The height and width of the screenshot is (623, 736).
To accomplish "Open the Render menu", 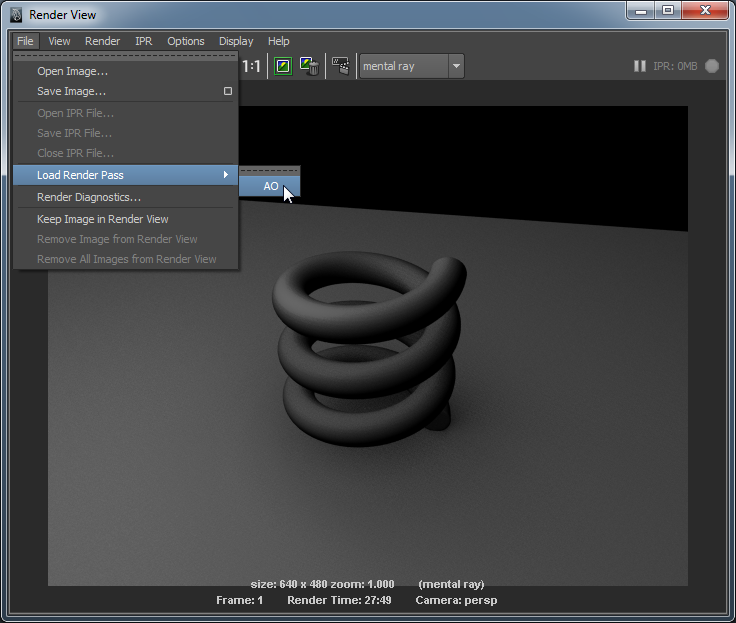I will click(102, 41).
